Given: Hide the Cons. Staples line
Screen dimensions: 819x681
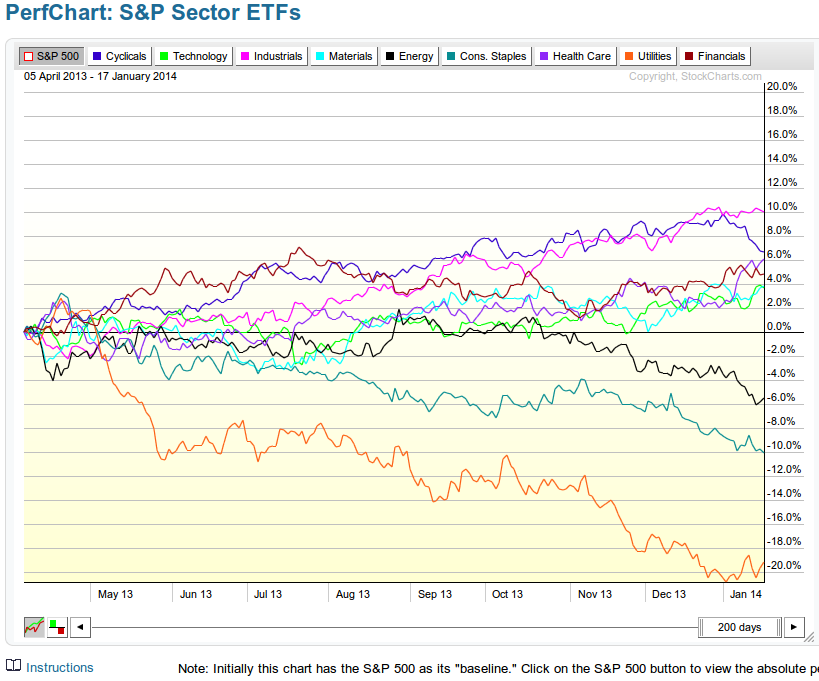Looking at the screenshot, I should pyautogui.click(x=487, y=56).
